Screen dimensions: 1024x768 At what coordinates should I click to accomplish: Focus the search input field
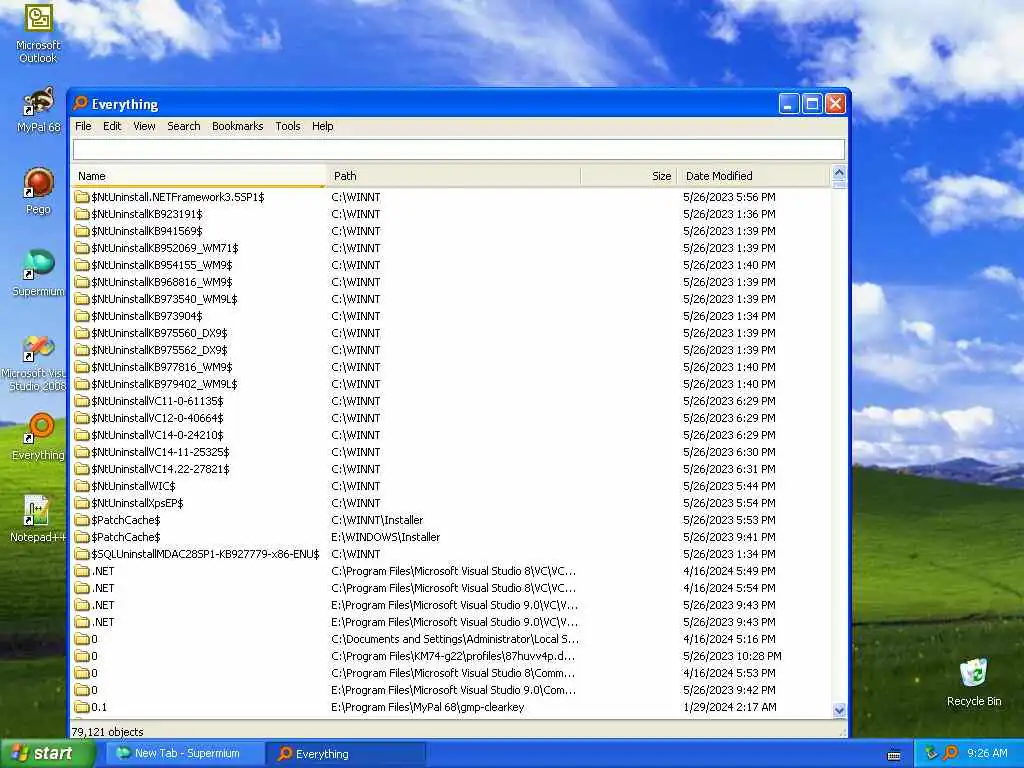coord(458,150)
